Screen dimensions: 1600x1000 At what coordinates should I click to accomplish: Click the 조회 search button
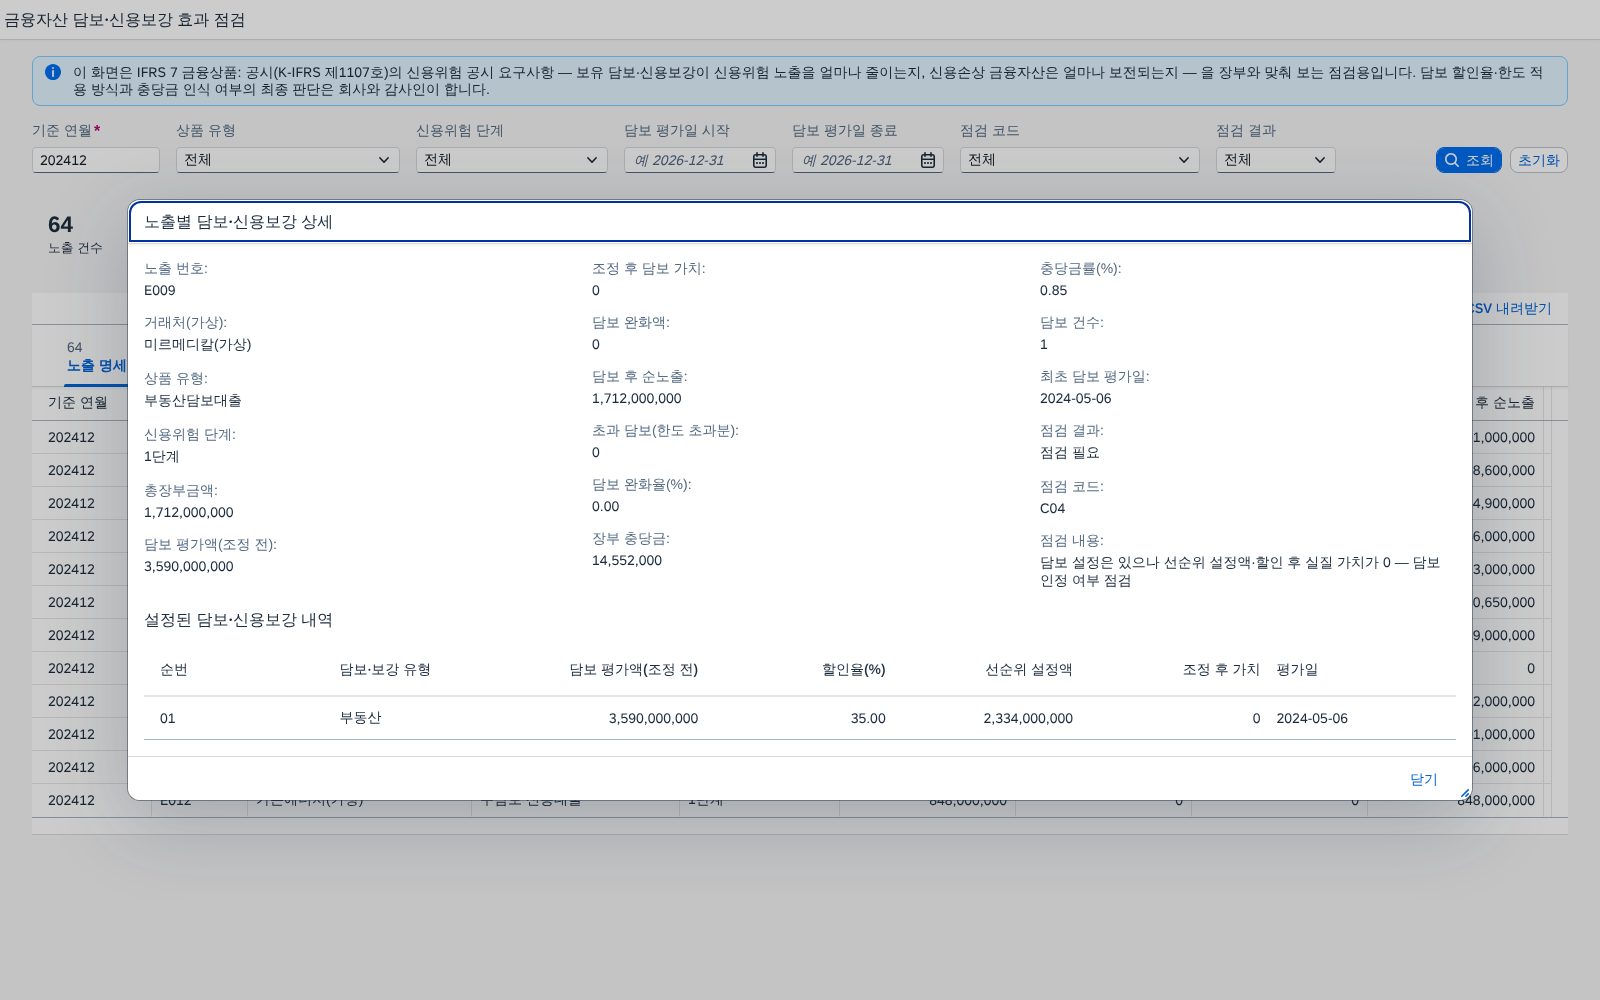click(1468, 160)
